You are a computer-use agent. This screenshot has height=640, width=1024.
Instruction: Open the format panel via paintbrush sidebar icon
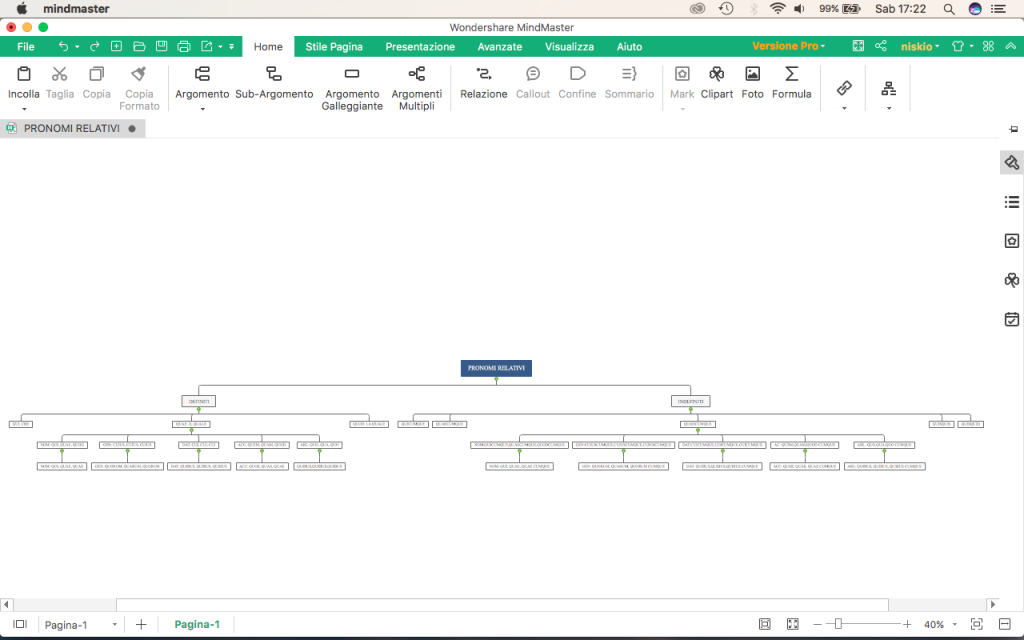[x=1011, y=162]
